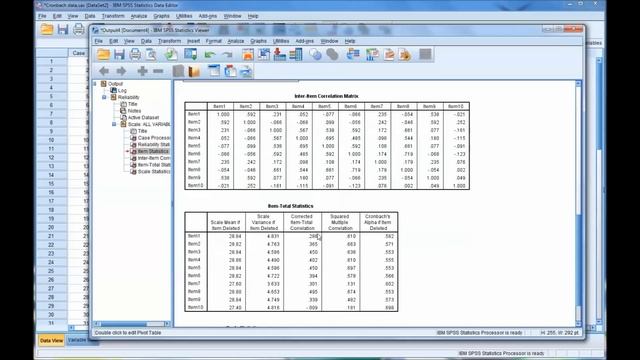Click Save icon in Viewer toolbar
Viewport: 640px width, 360px height.
click(119, 54)
